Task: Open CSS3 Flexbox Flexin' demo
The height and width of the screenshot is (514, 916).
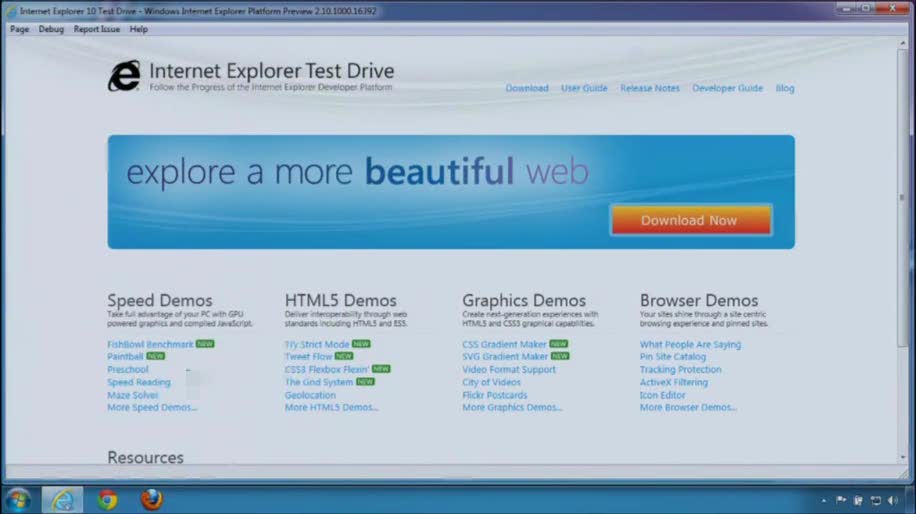Action: [327, 370]
